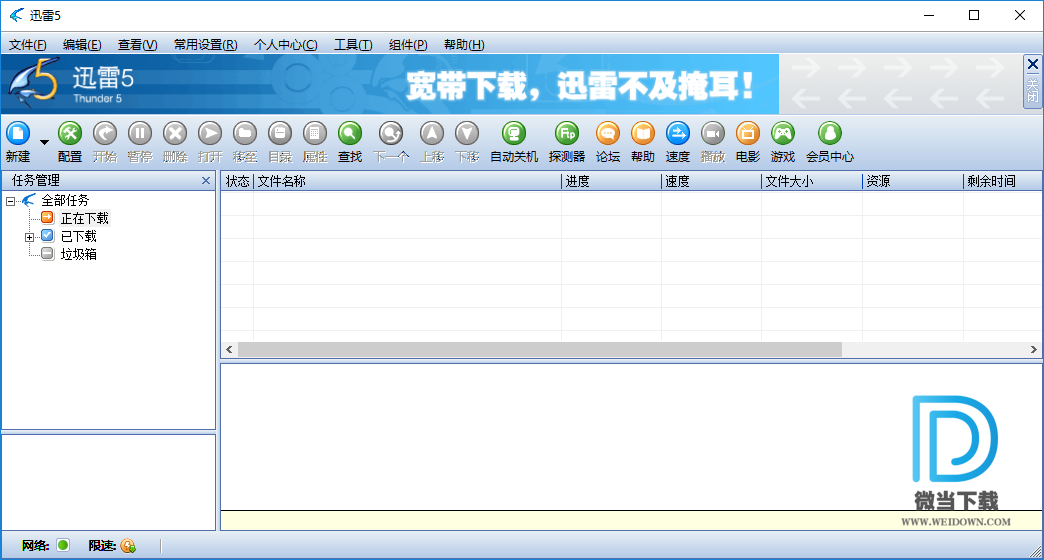Collapse the 全部任务 tree node

coord(11,200)
